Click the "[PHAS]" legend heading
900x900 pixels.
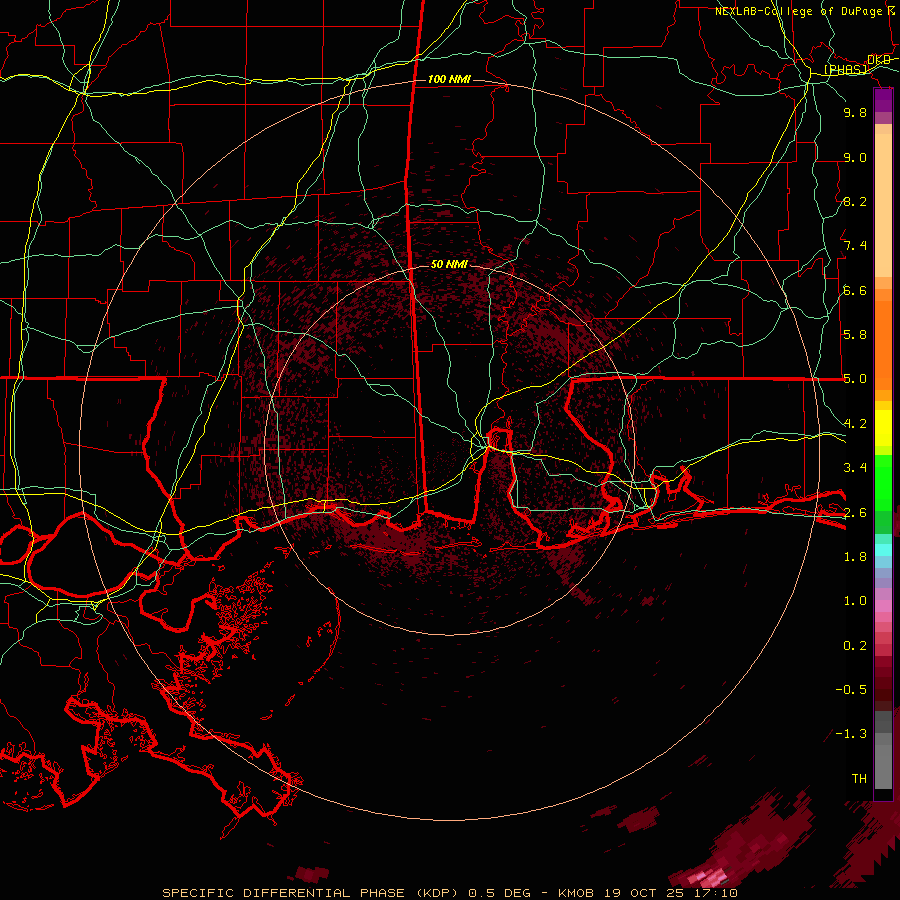coord(845,69)
